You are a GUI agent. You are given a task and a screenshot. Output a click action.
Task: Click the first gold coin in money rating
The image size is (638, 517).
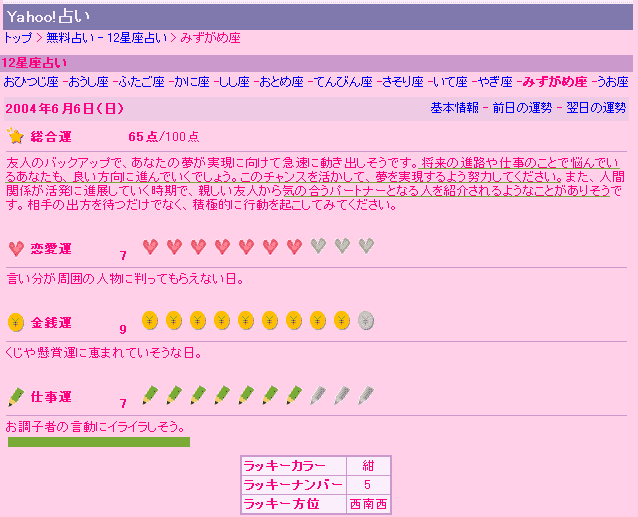pos(150,320)
